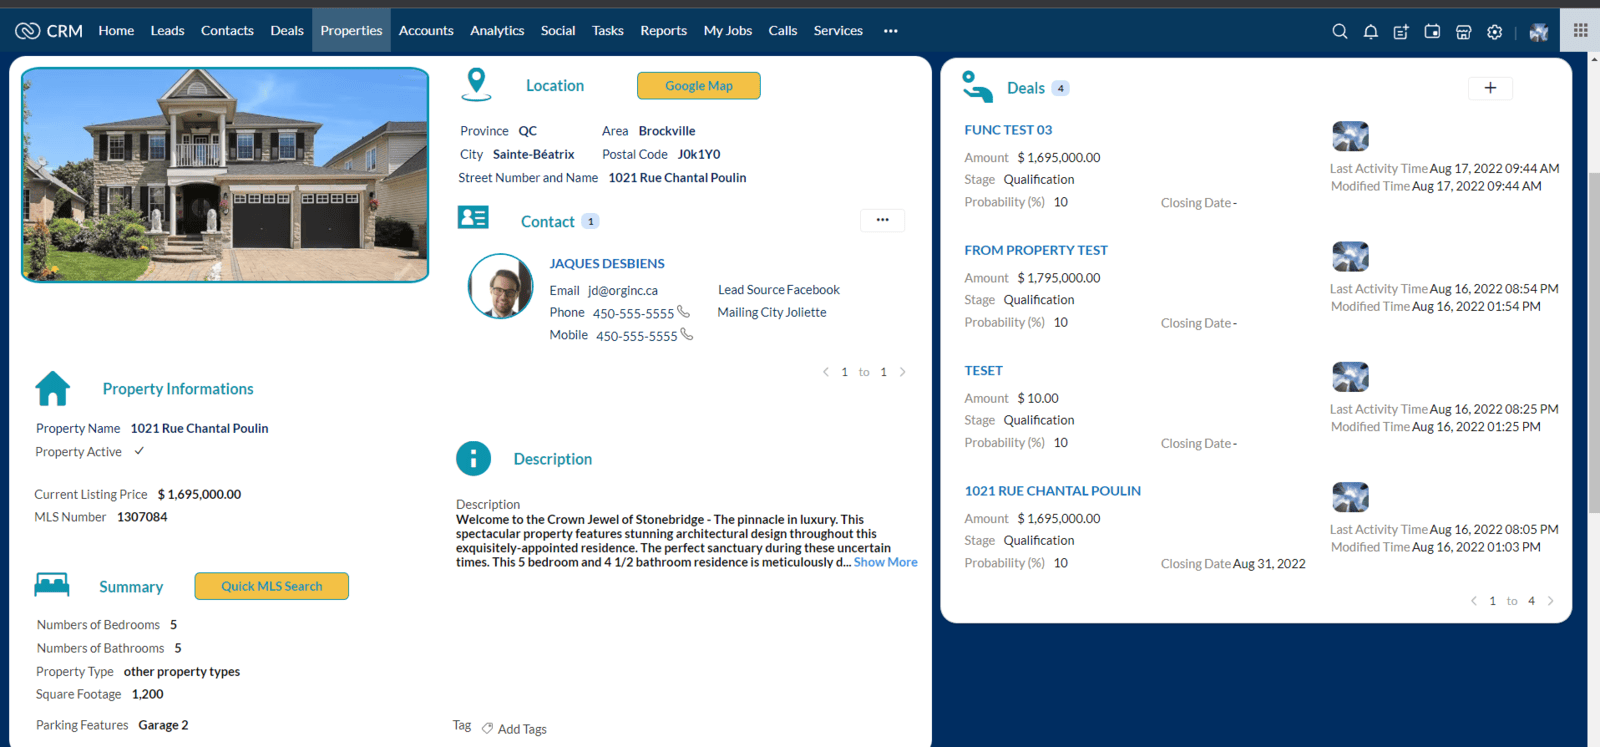Switch to the Analytics tab

(x=497, y=31)
